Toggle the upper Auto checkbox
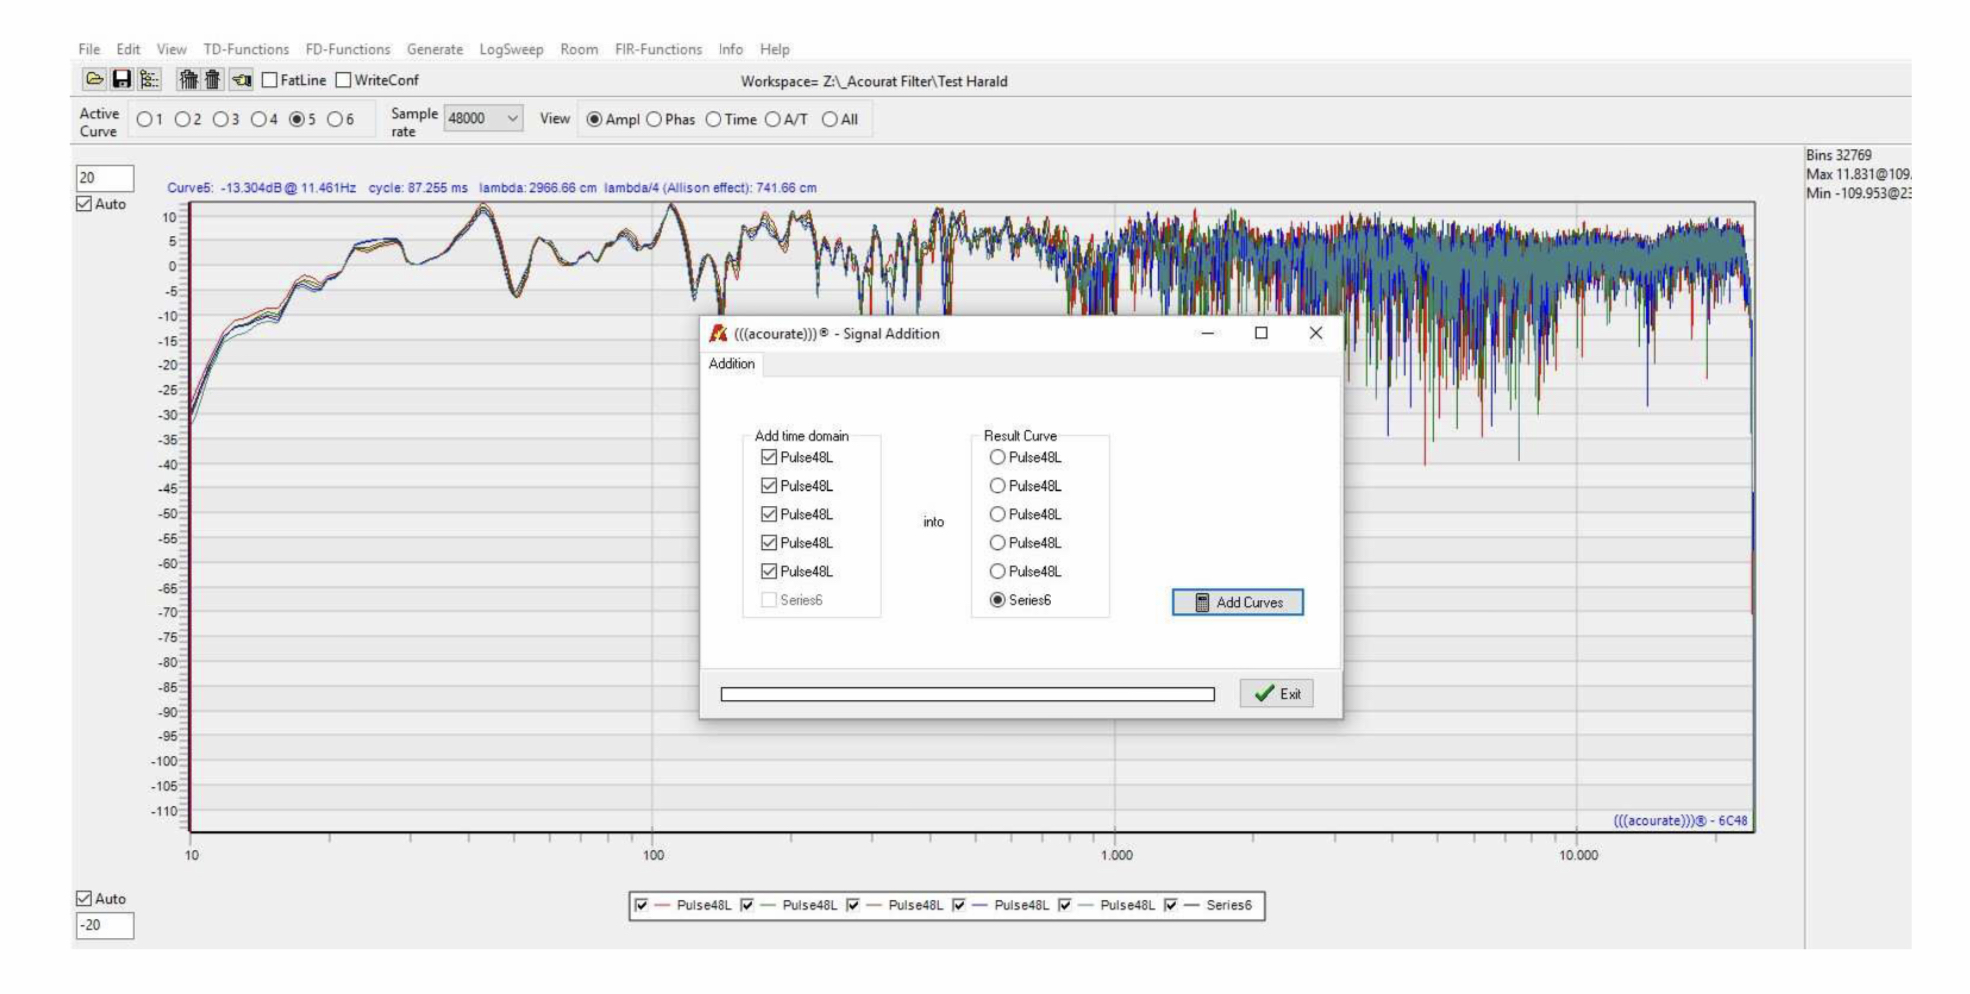The width and height of the screenshot is (1970, 994). point(84,204)
